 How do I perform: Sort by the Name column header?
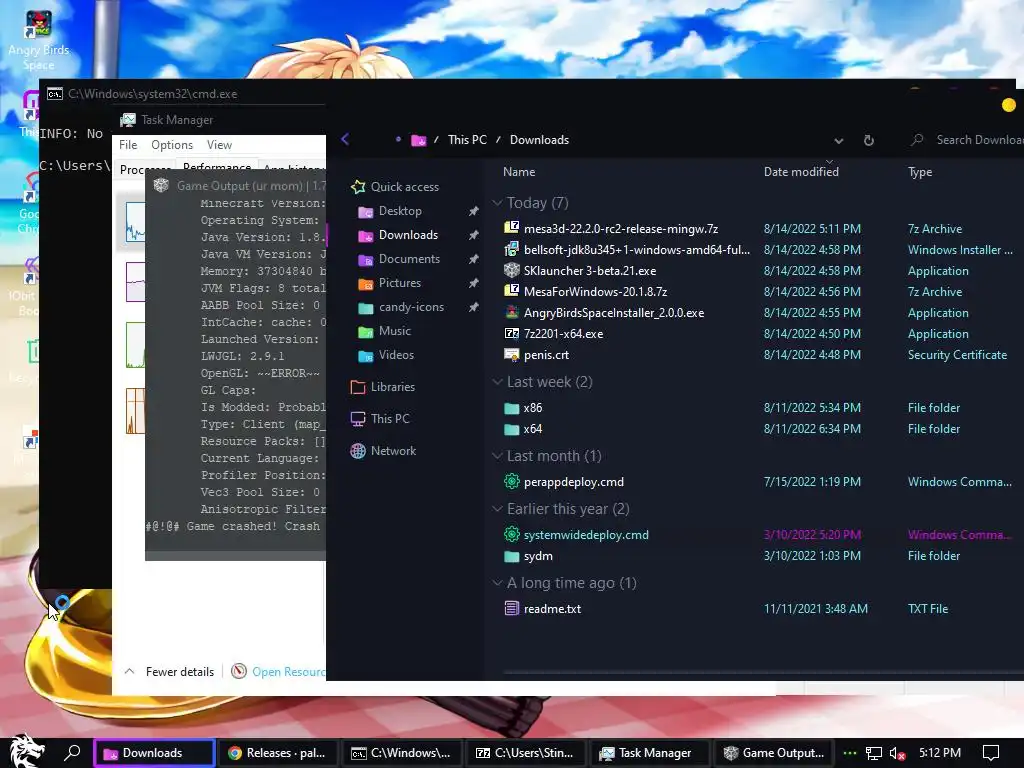519,172
